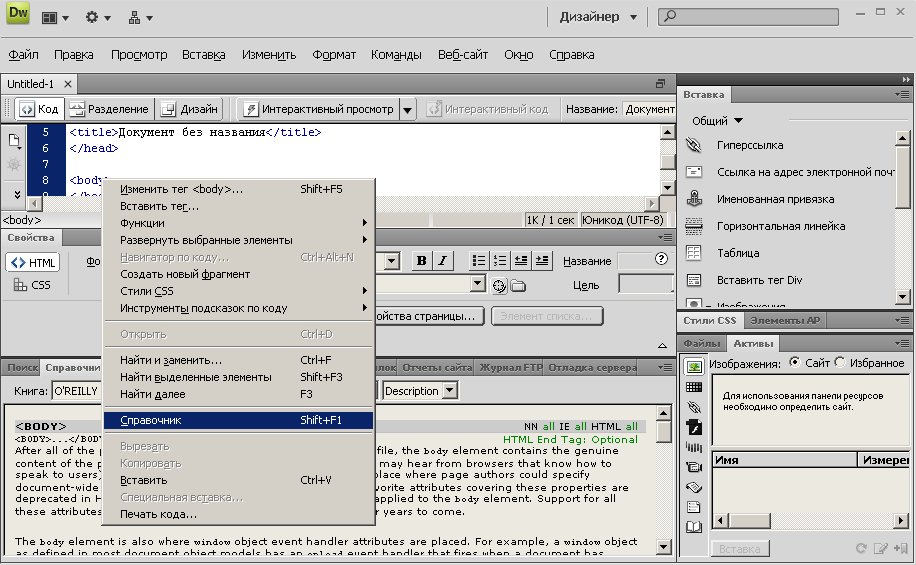Click the Именованная привязка anchor icon
Screen dimensions: 916x565
[x=695, y=199]
